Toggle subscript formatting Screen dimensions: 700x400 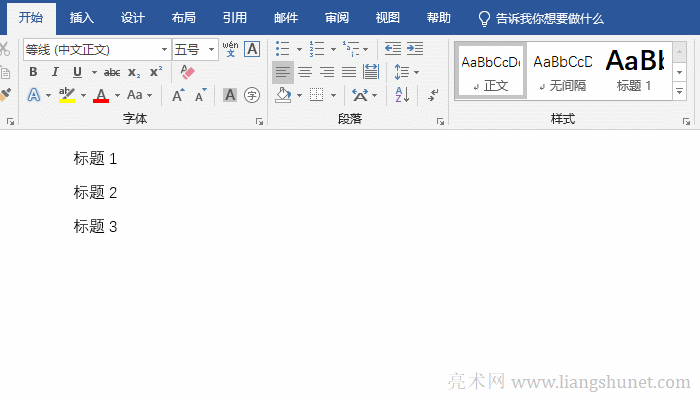(x=133, y=72)
